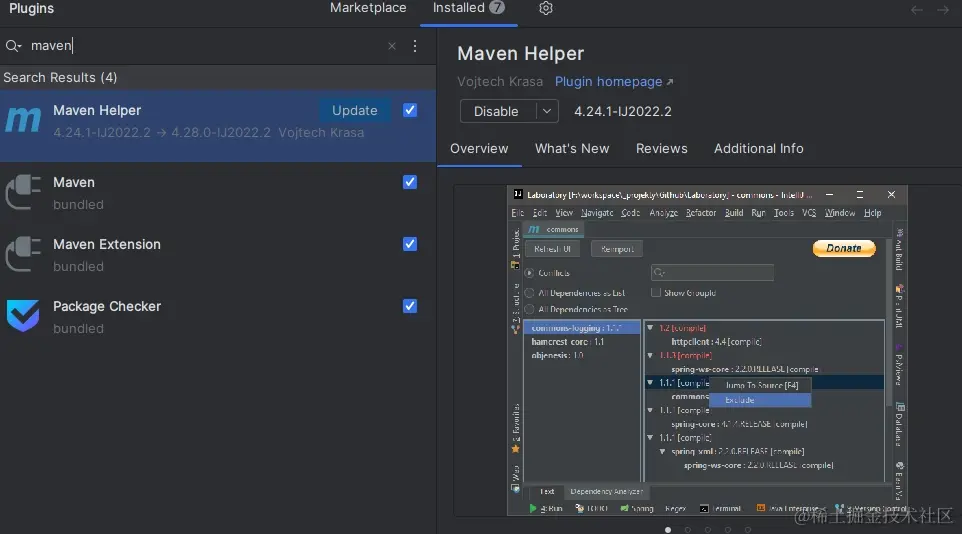
Task: Select the Package Checker plugin row
Action: (x=218, y=317)
